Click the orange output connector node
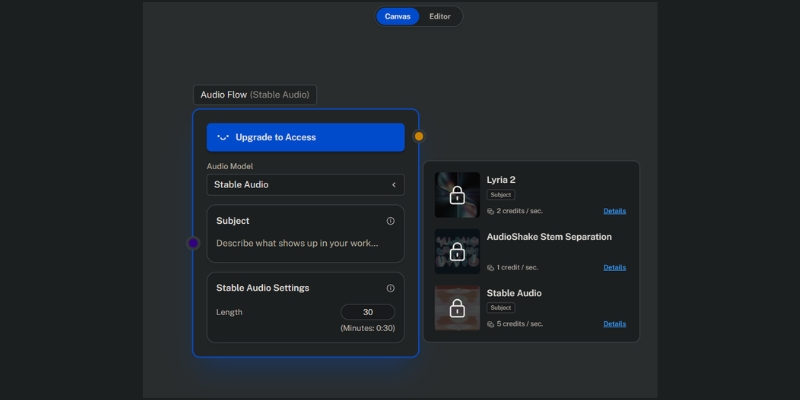Screen dimensions: 800x400 pos(419,136)
